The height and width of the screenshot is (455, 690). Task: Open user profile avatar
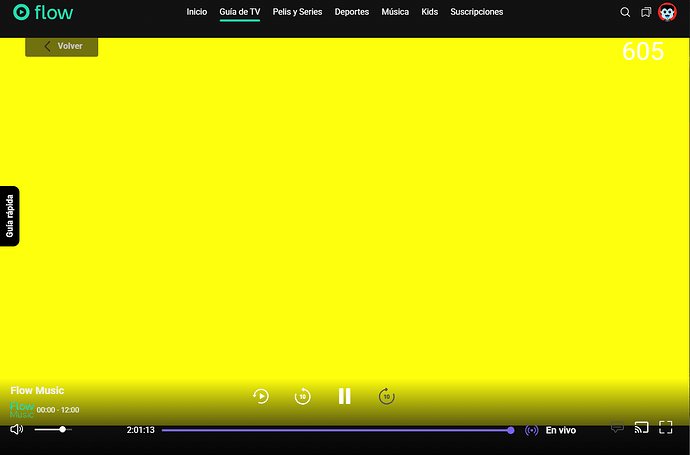[x=667, y=12]
